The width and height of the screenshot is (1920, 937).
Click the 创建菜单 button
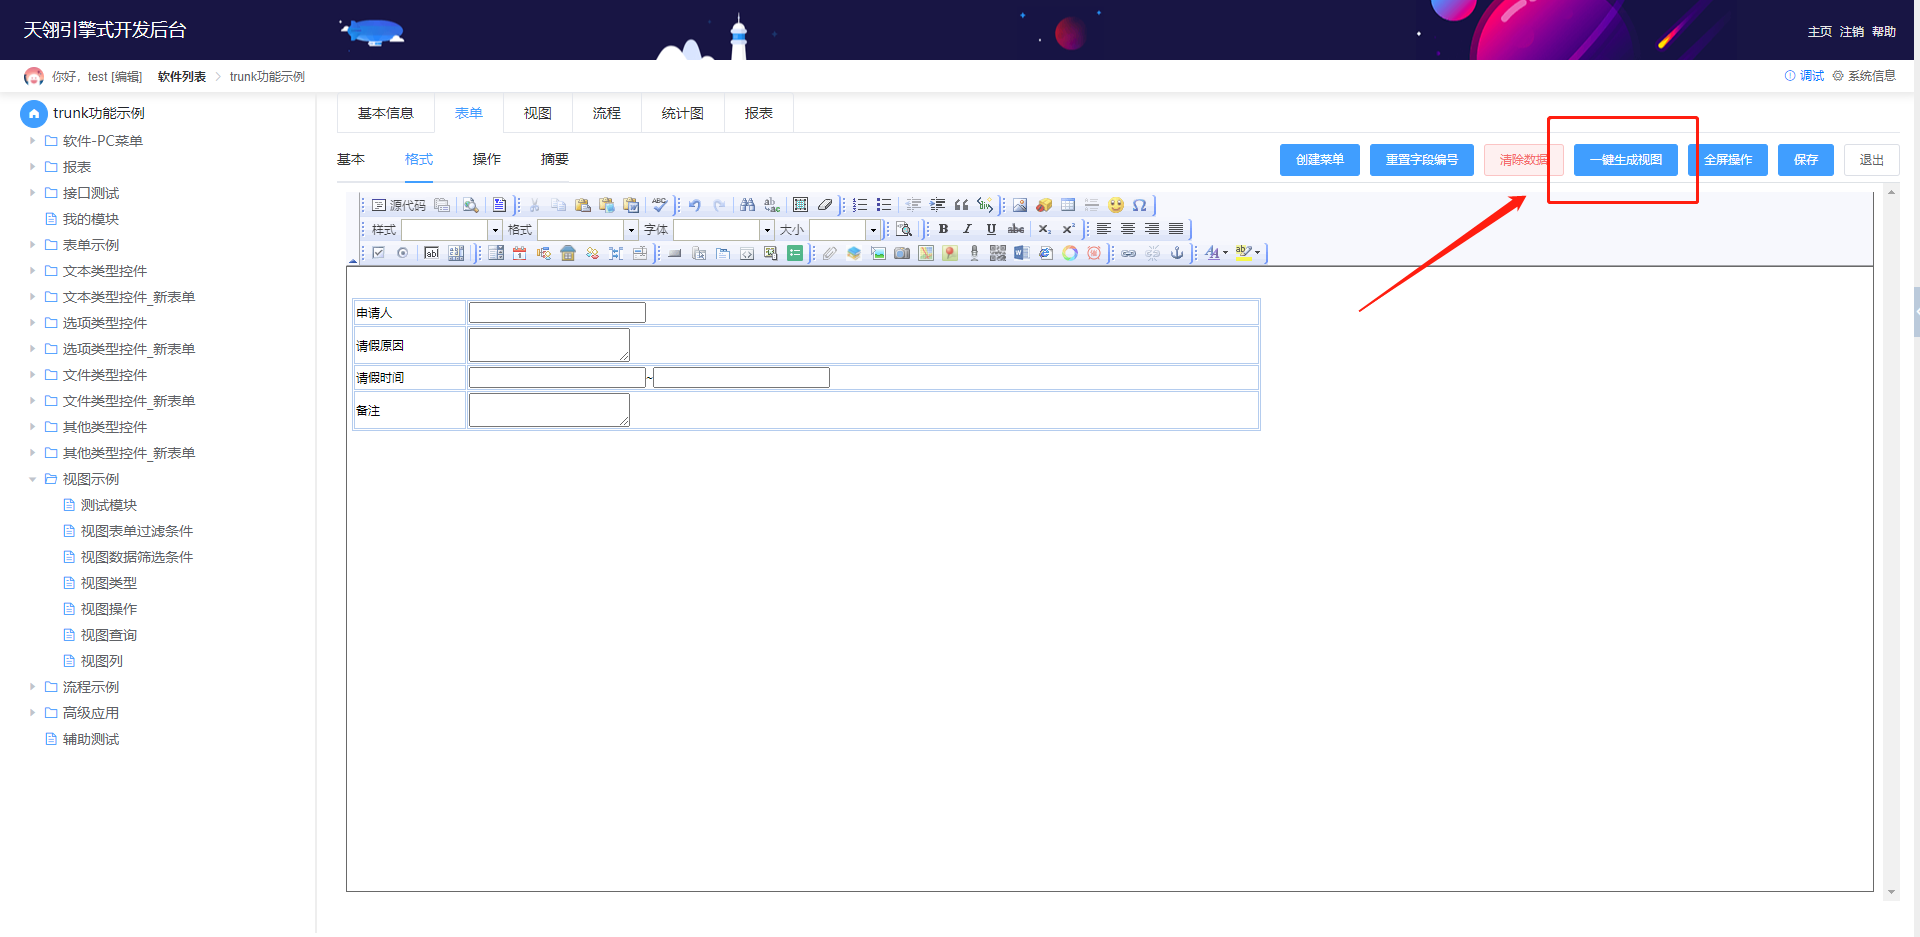pos(1320,160)
